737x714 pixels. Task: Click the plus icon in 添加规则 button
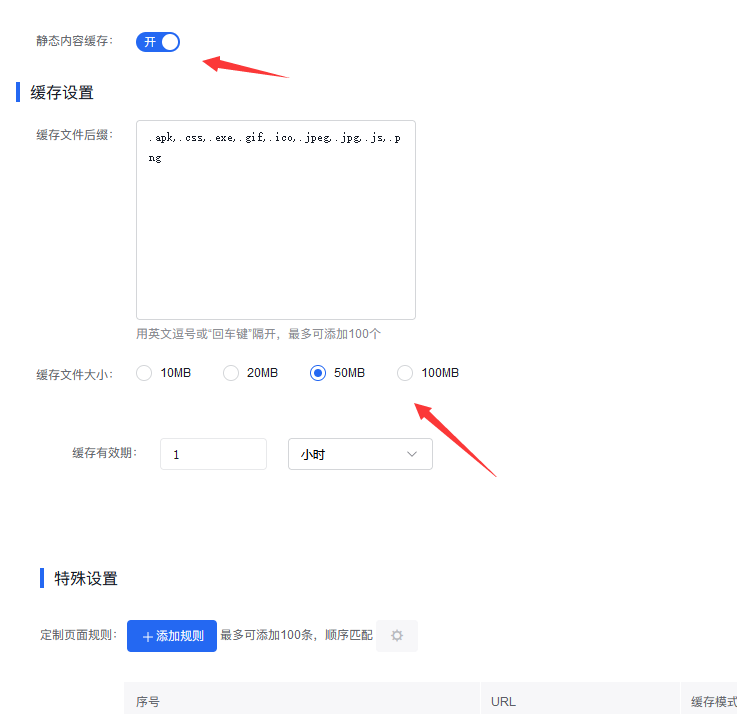[x=148, y=636]
